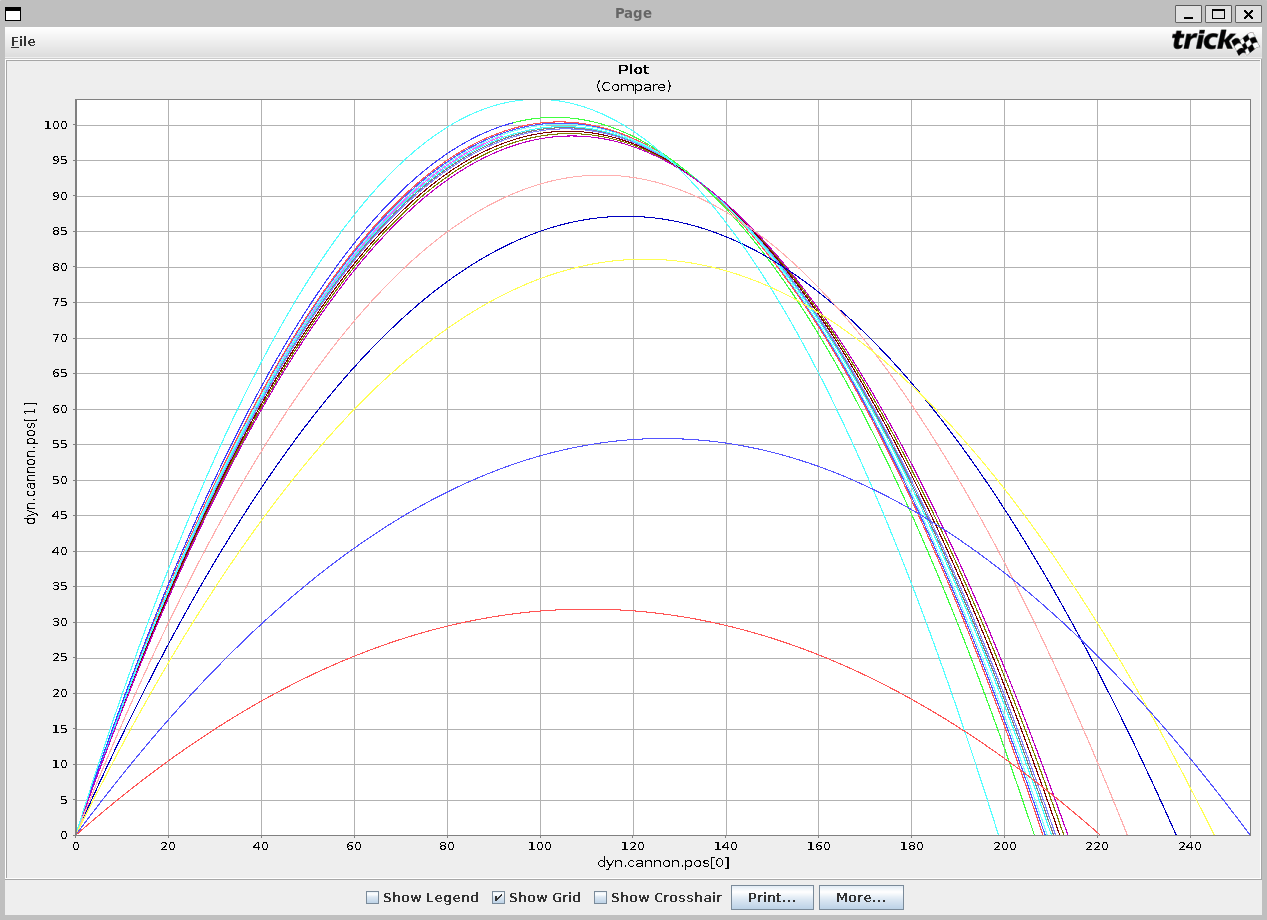
Task: Click the window menu icon in title bar
Action: coord(13,13)
